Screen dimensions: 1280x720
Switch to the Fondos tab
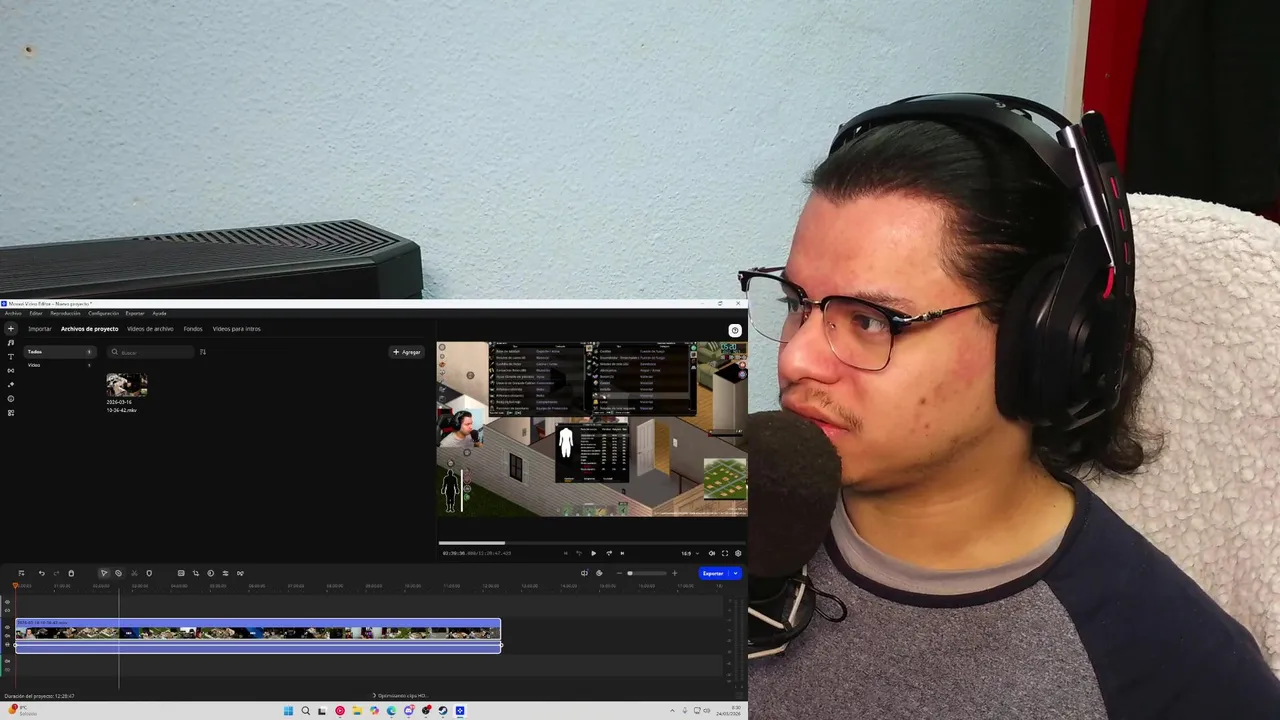tap(193, 328)
